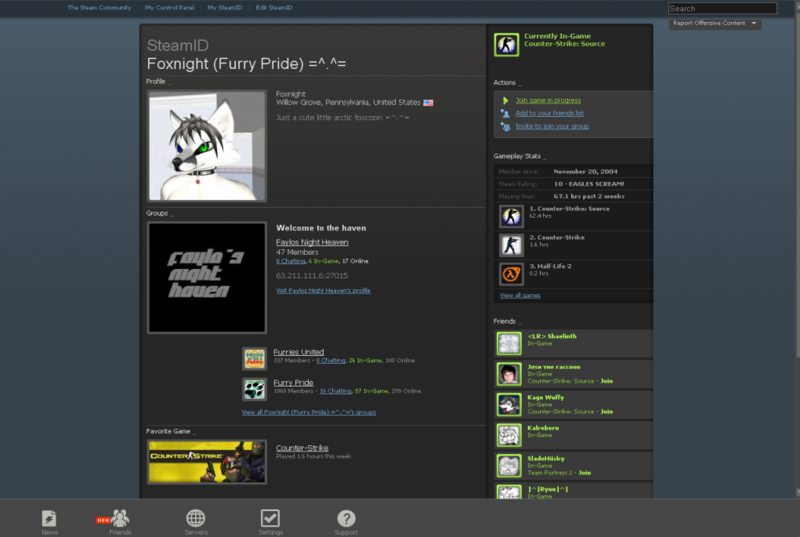Click Josh the raccoon's avatar

point(509,374)
